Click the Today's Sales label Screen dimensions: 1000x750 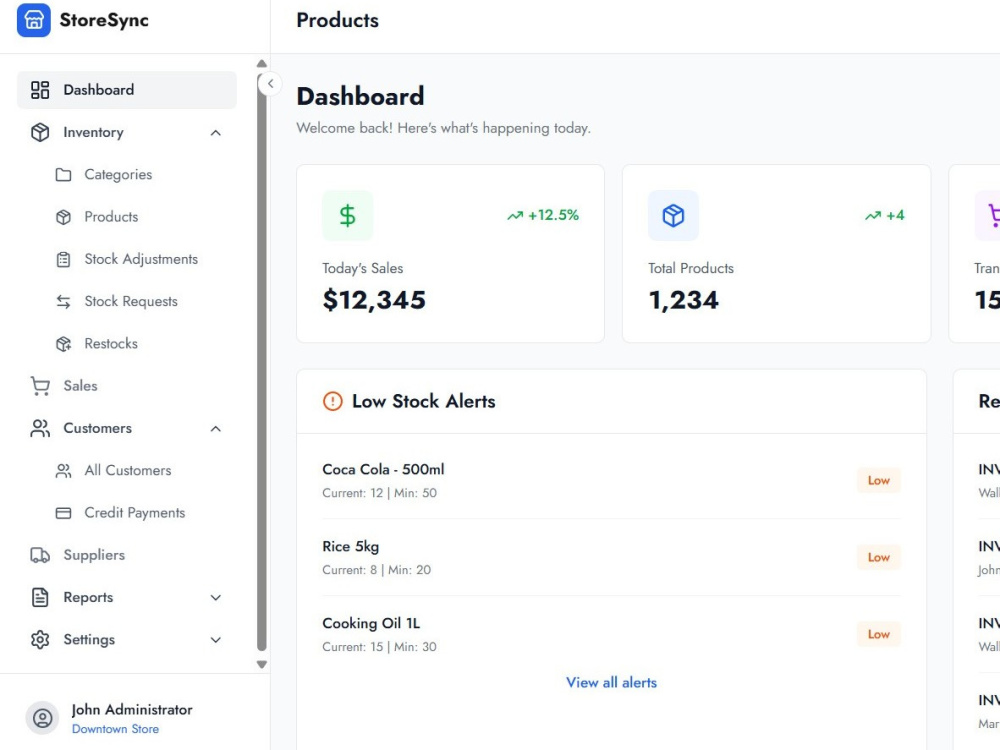[363, 268]
